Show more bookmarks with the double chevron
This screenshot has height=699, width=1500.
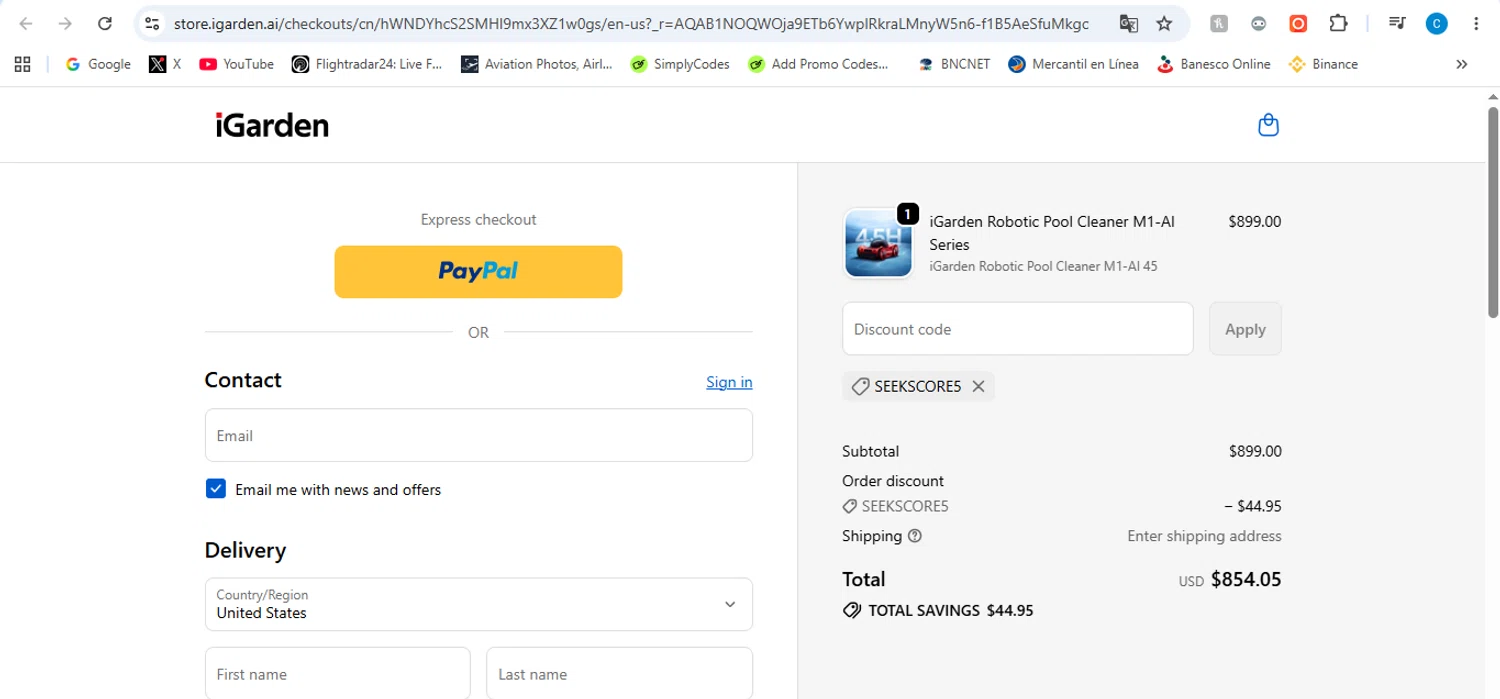tap(1462, 64)
